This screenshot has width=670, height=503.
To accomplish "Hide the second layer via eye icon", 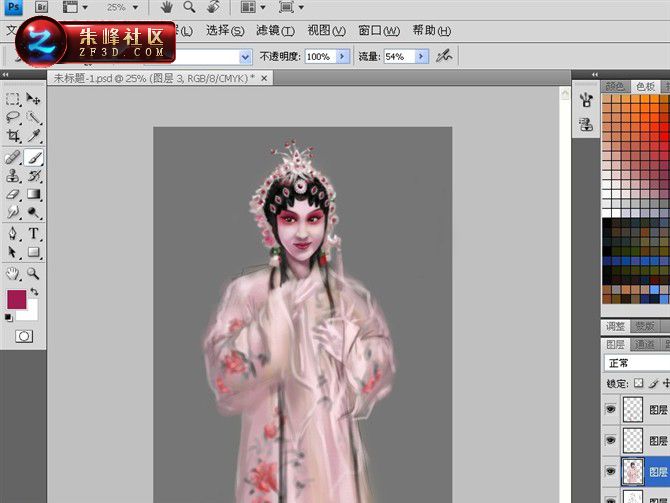I will pyautogui.click(x=611, y=440).
